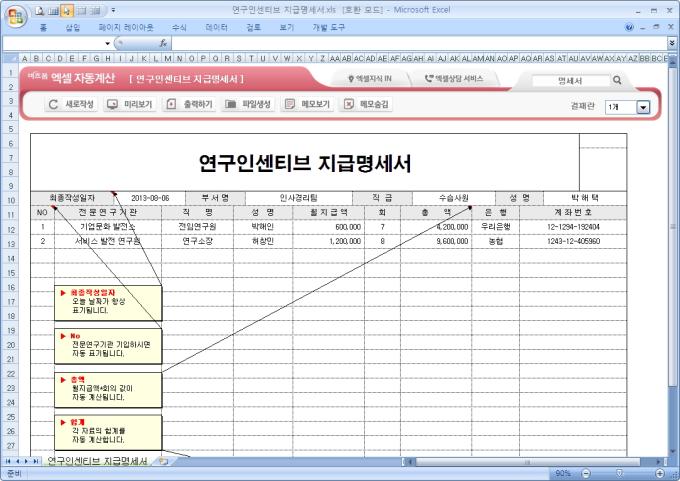This screenshot has width=680, height=481.
Task: Click the Excel help question mark icon
Action: (629, 27)
